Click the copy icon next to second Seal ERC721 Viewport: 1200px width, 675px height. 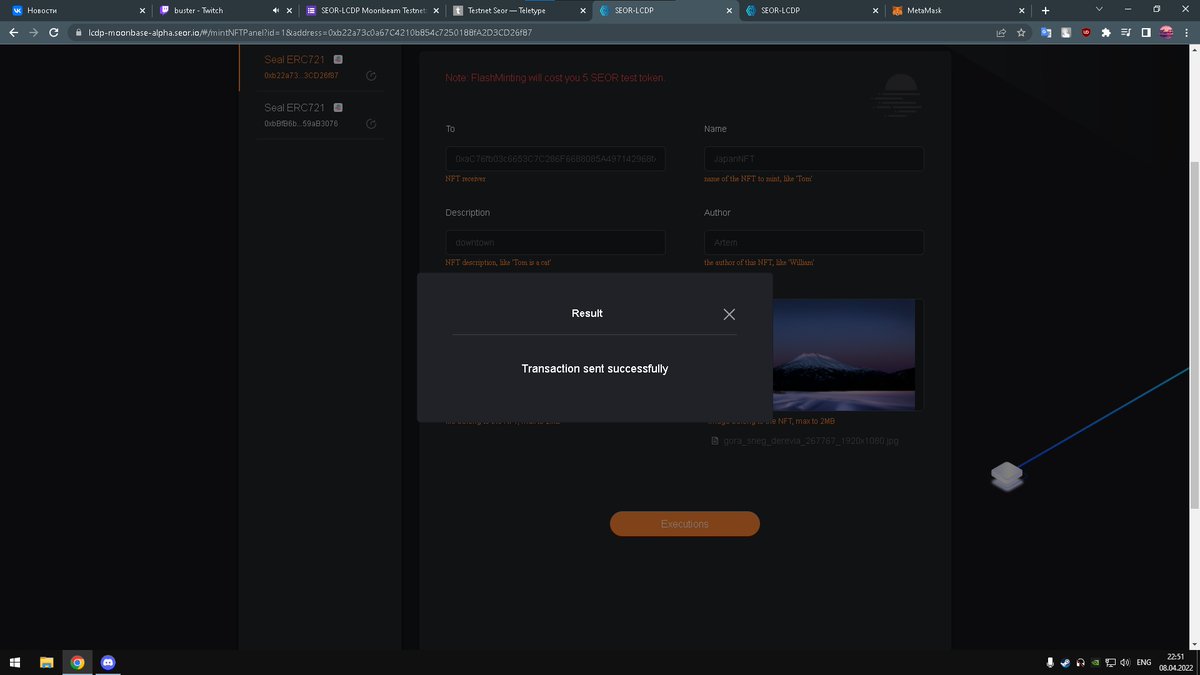tap(338, 107)
